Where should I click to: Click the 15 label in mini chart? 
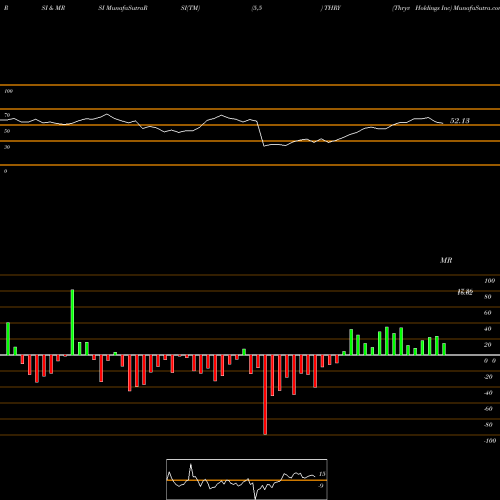[322, 474]
